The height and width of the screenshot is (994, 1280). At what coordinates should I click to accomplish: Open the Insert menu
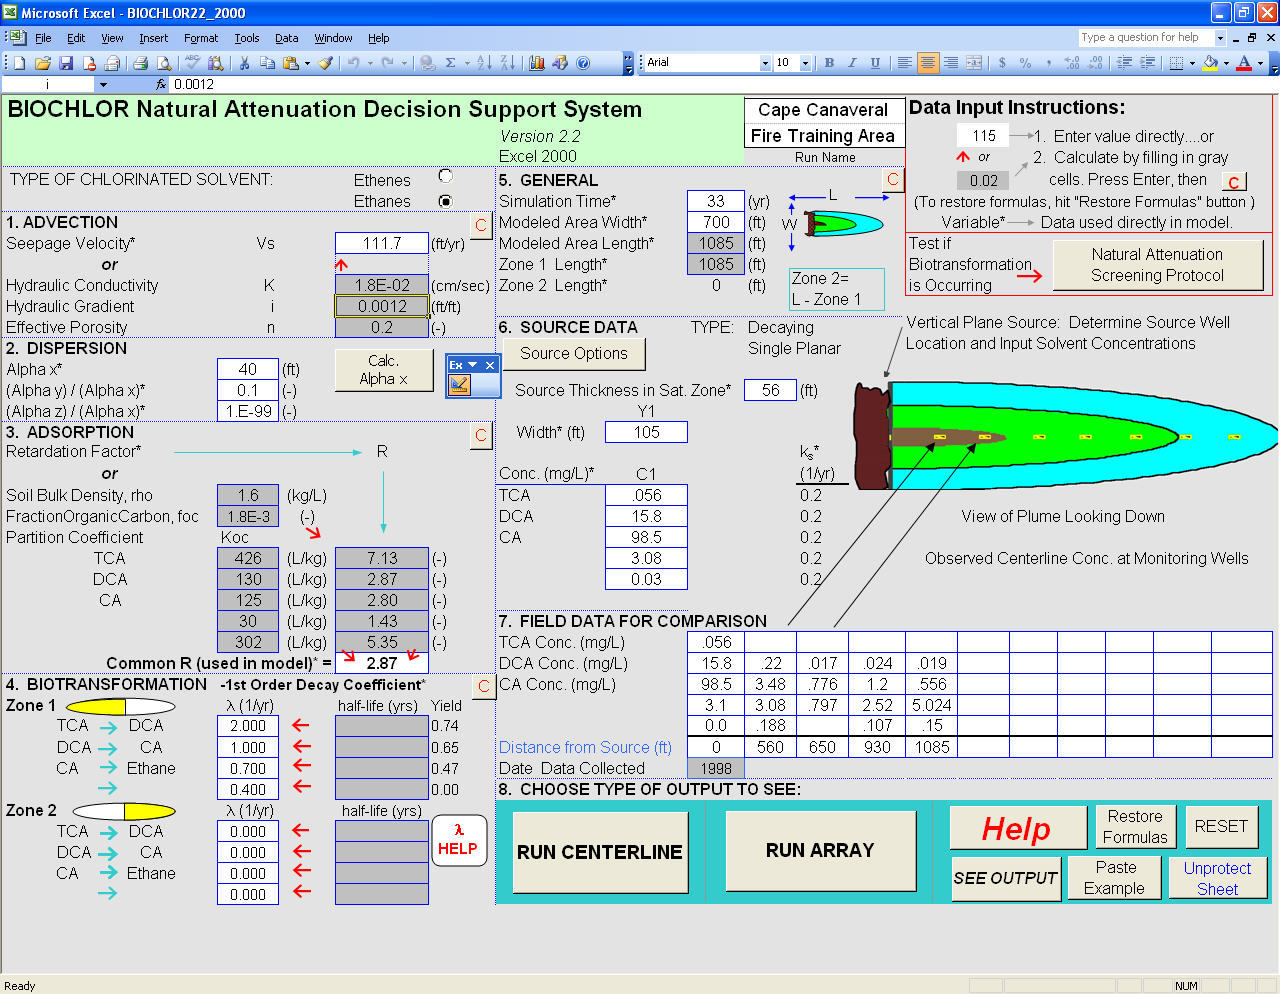[x=153, y=38]
